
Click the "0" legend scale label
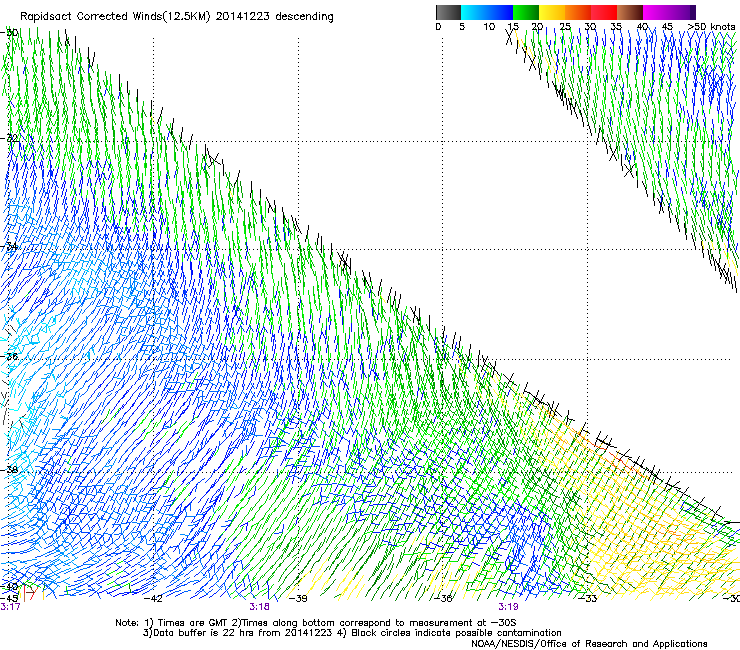click(x=438, y=27)
